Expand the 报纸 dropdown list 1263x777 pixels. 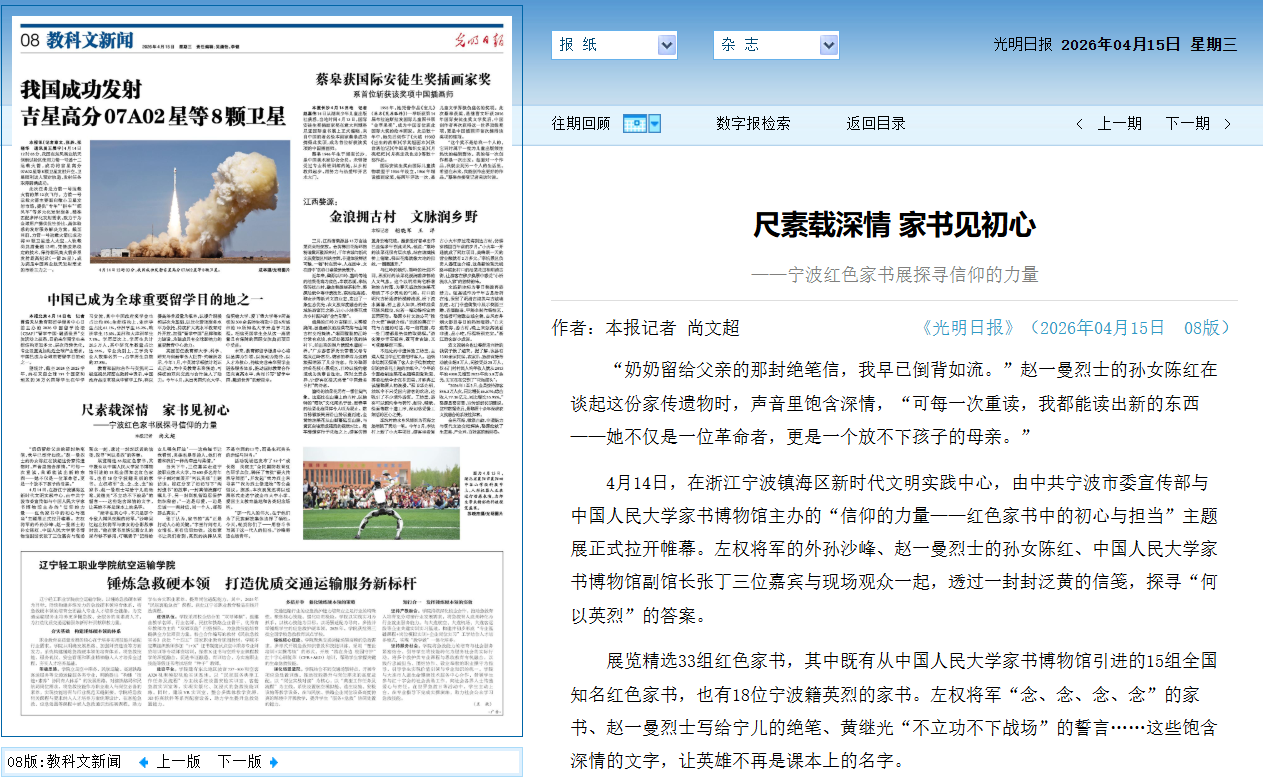(x=667, y=45)
